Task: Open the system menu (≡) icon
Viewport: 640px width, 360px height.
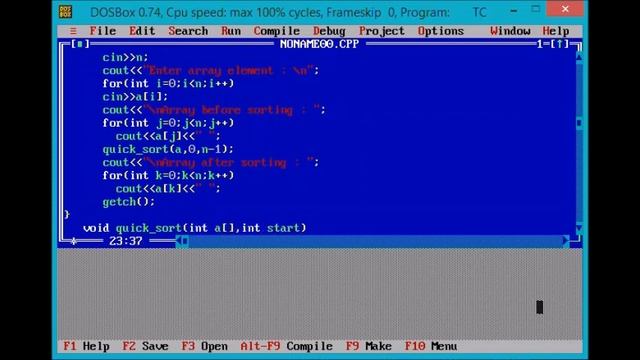Action: coord(73,31)
